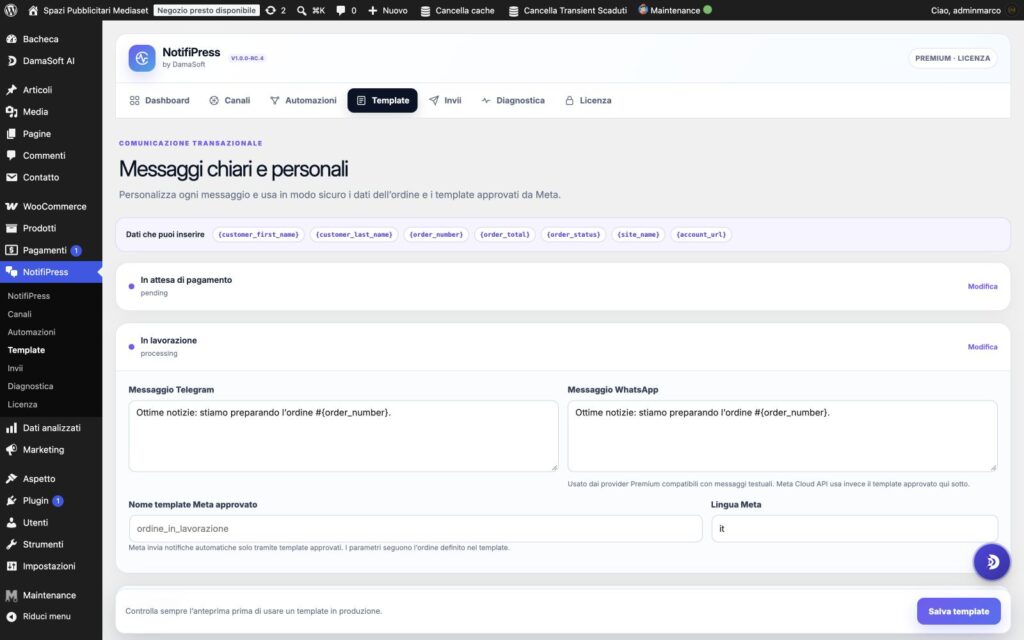Insert the {customer_last_name} placeholder chip
The image size is (1024, 640).
[354, 234]
